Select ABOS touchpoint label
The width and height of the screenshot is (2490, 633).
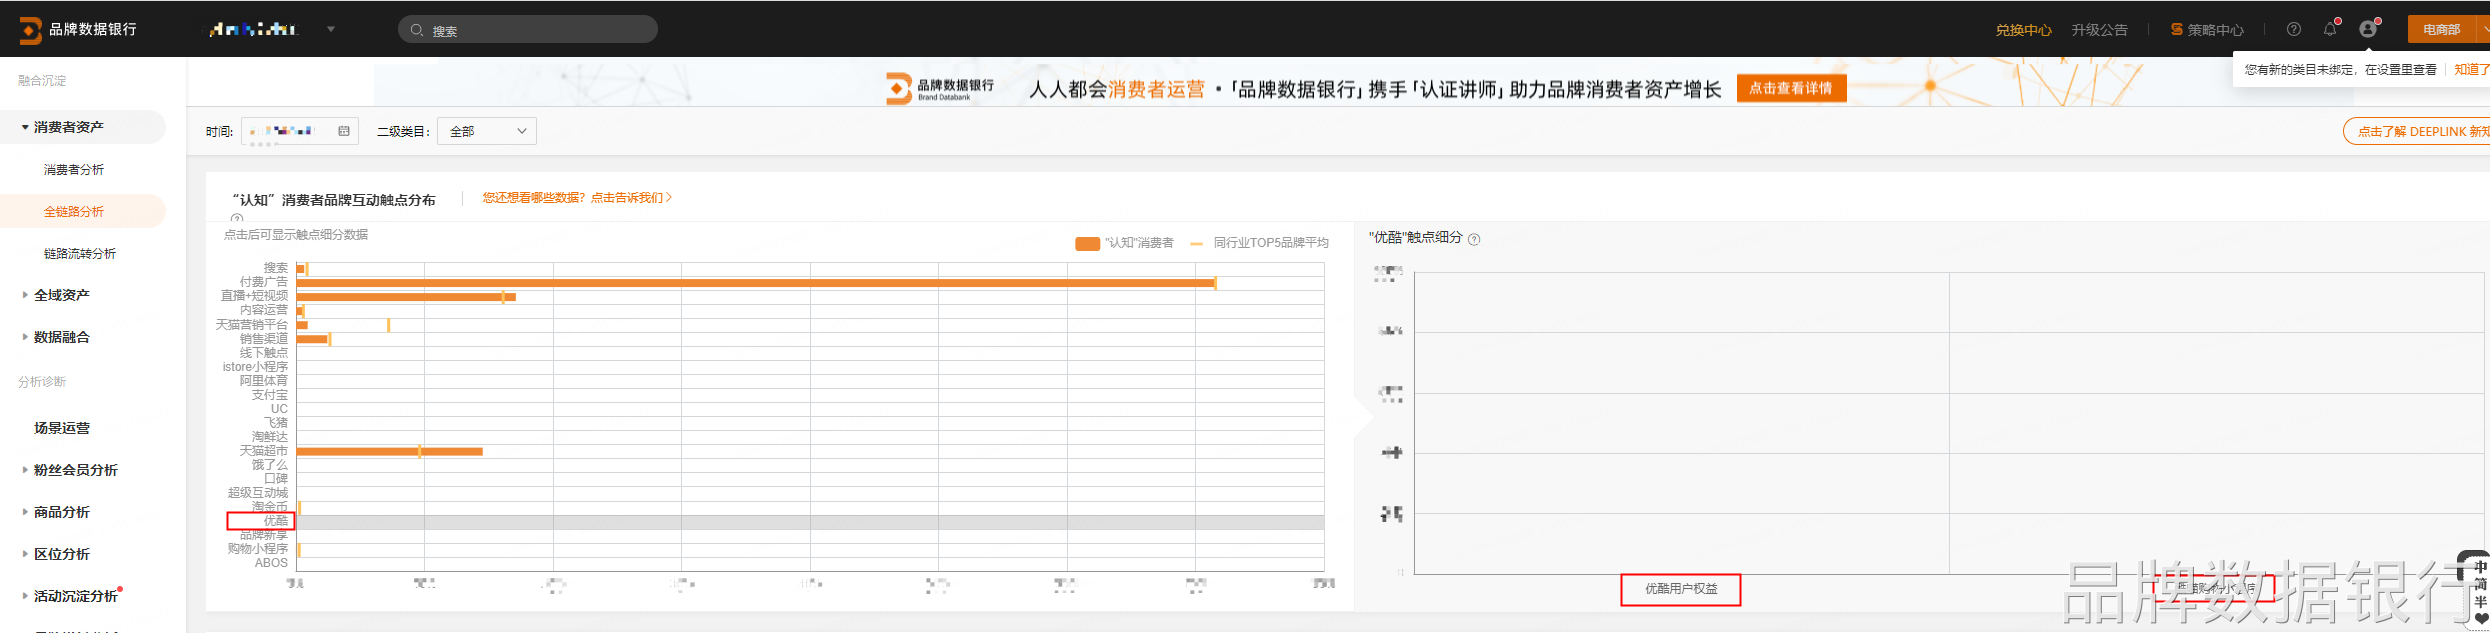click(x=271, y=563)
